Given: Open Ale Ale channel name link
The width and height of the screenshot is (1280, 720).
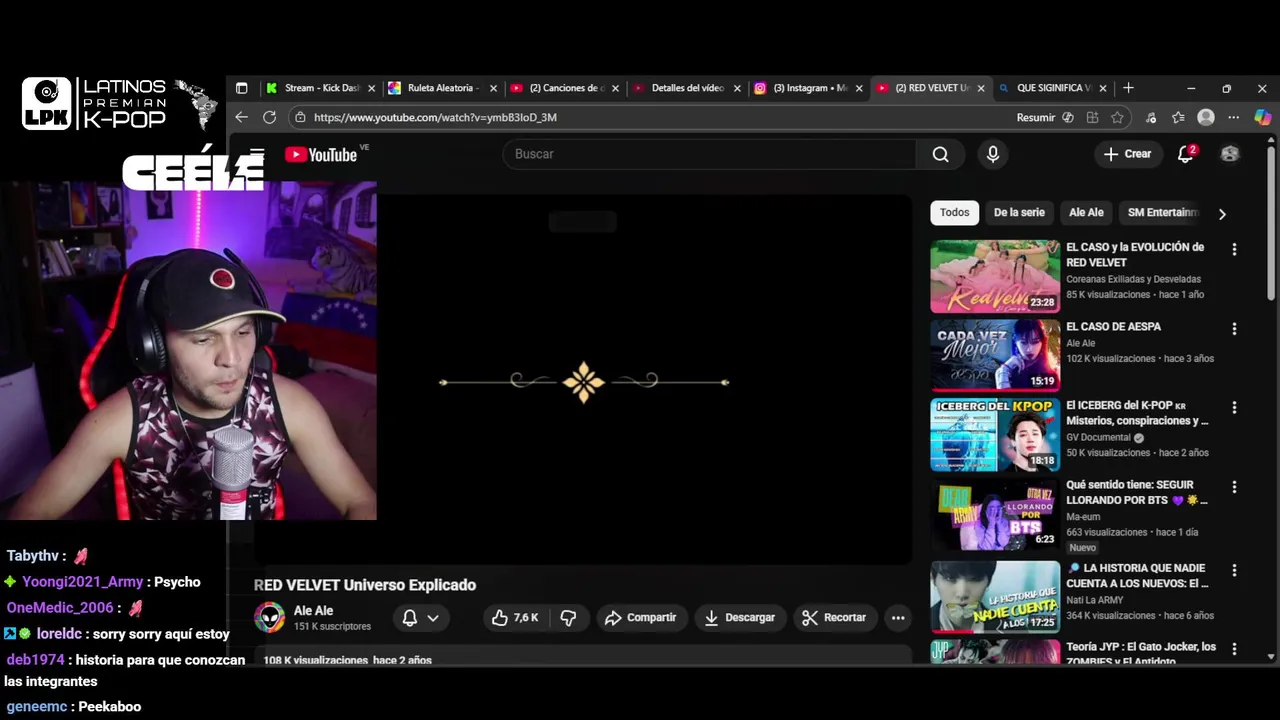Looking at the screenshot, I should [313, 611].
